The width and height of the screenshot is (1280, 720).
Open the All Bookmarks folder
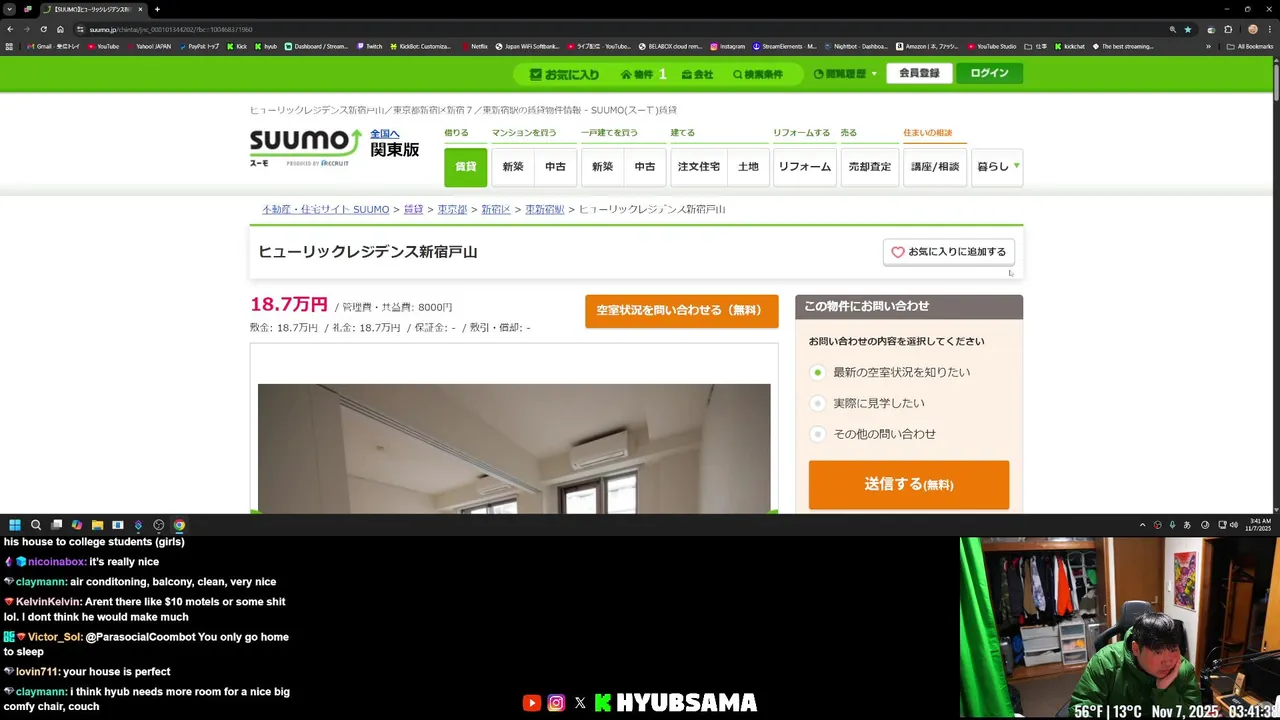pos(1251,46)
